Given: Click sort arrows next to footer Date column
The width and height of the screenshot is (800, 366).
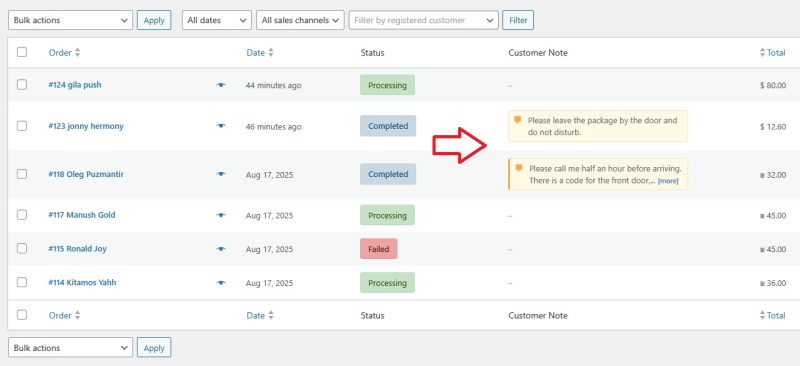Looking at the screenshot, I should pyautogui.click(x=271, y=315).
